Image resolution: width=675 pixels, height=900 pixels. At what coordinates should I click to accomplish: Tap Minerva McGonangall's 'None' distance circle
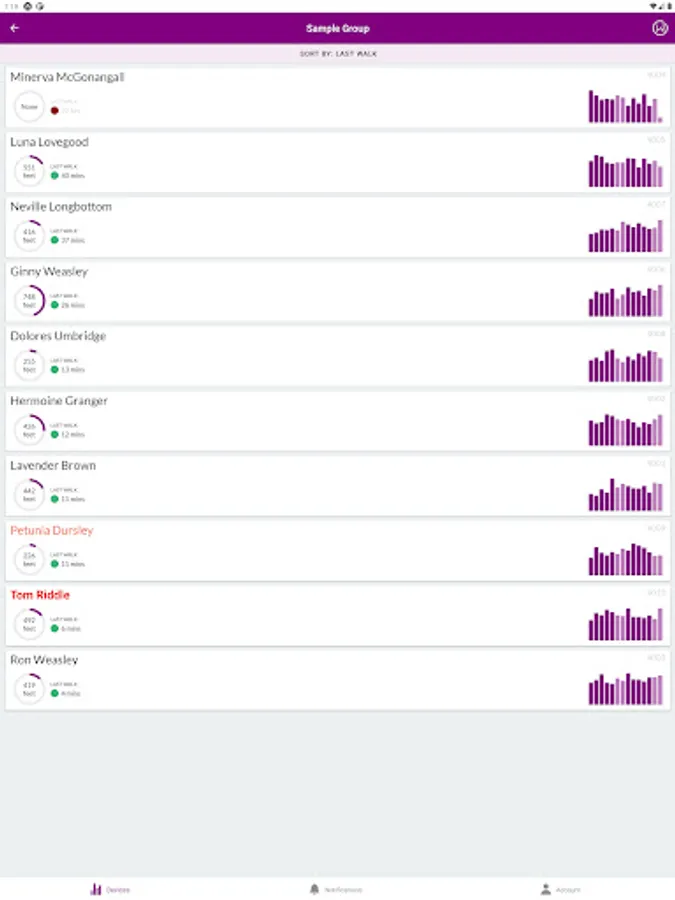29,106
